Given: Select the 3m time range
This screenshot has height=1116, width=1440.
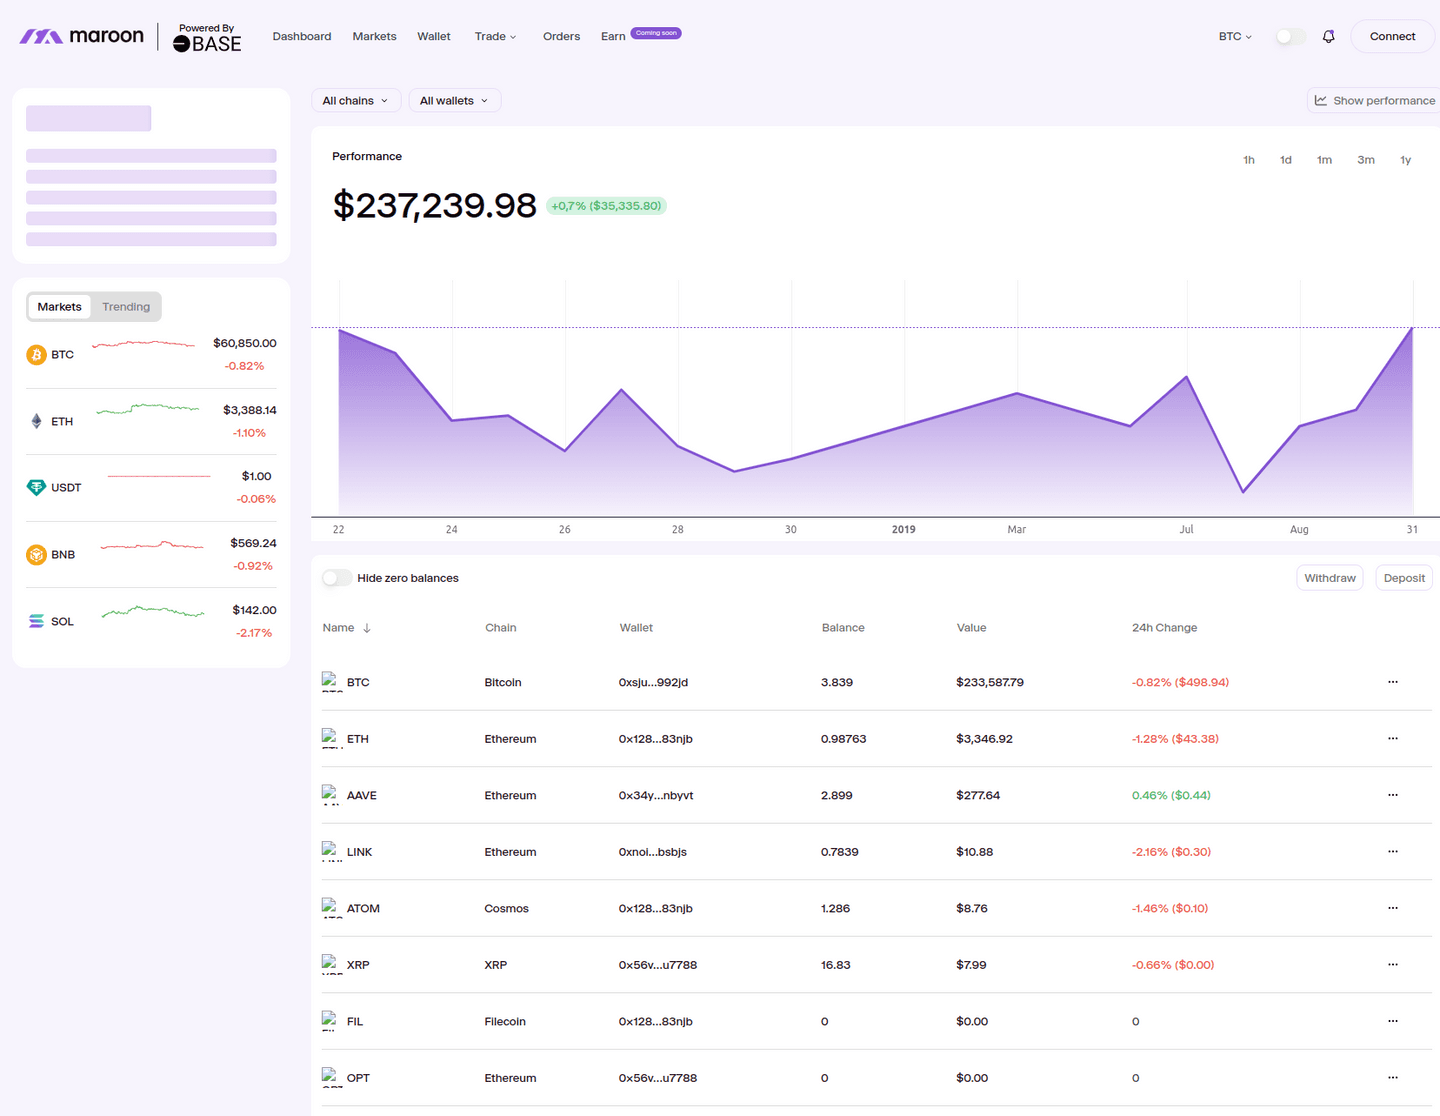Looking at the screenshot, I should 1366,160.
